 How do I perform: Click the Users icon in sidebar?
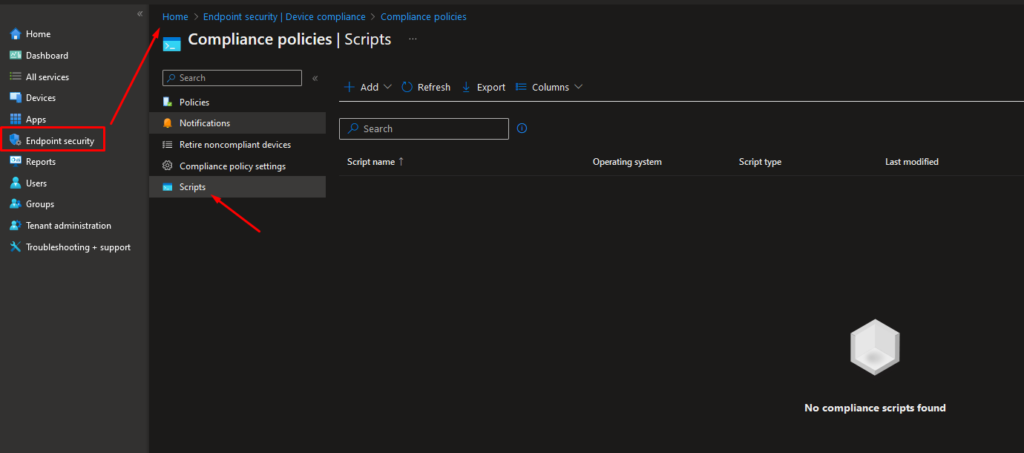click(16, 183)
